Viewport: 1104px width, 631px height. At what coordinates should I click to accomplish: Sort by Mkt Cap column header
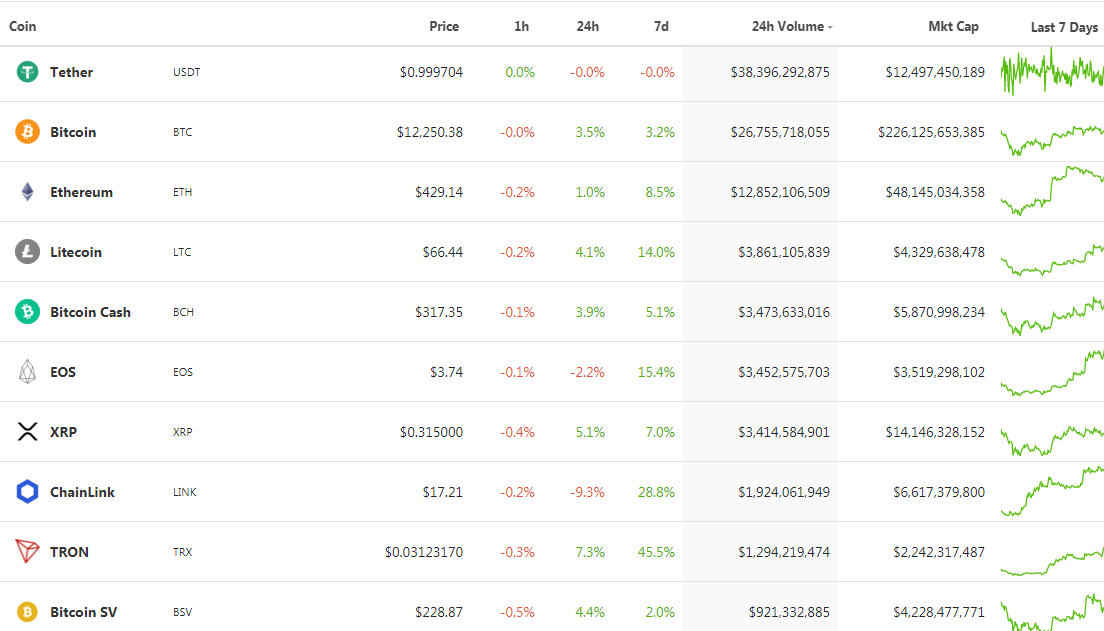(x=953, y=27)
